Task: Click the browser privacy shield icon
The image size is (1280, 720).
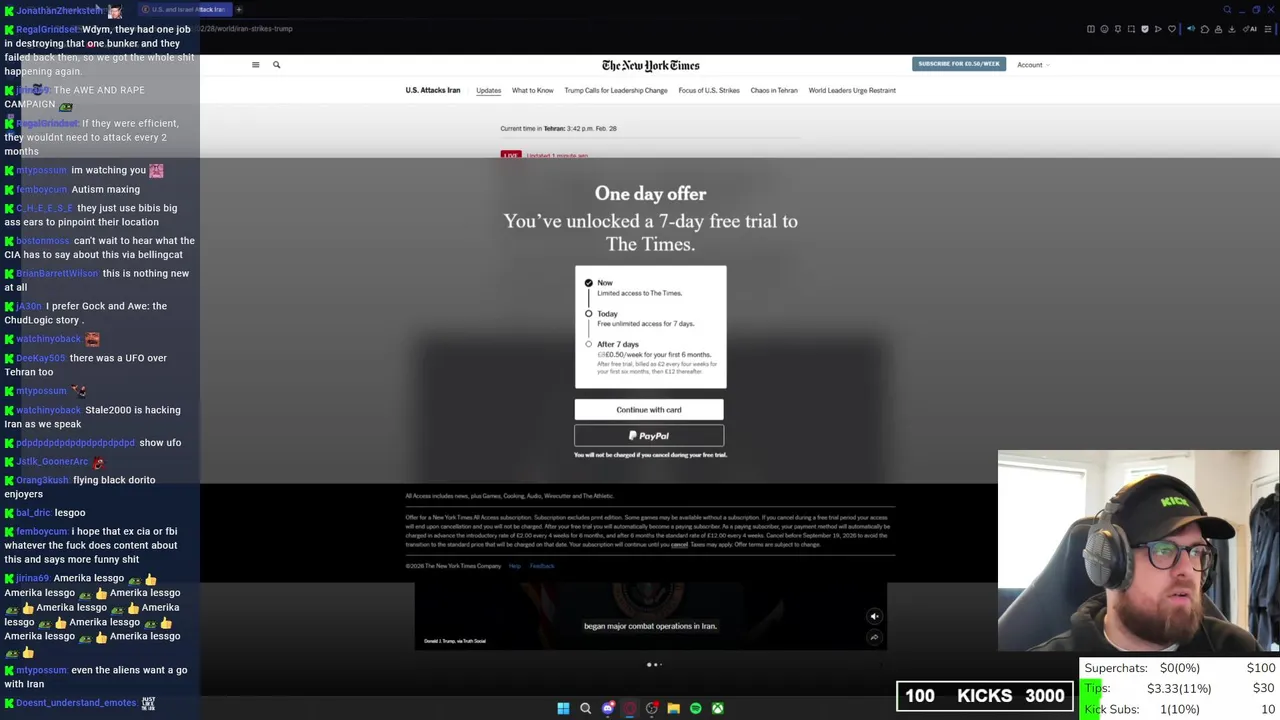Action: pos(1145,29)
